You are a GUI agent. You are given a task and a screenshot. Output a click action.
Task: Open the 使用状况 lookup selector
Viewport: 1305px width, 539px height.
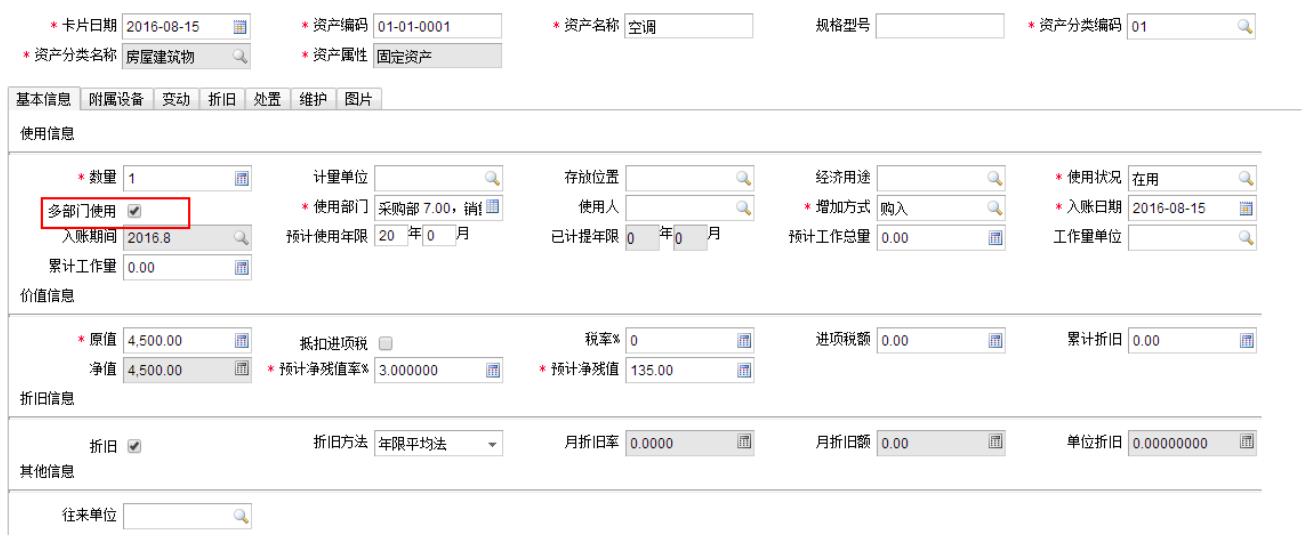pos(1245,179)
